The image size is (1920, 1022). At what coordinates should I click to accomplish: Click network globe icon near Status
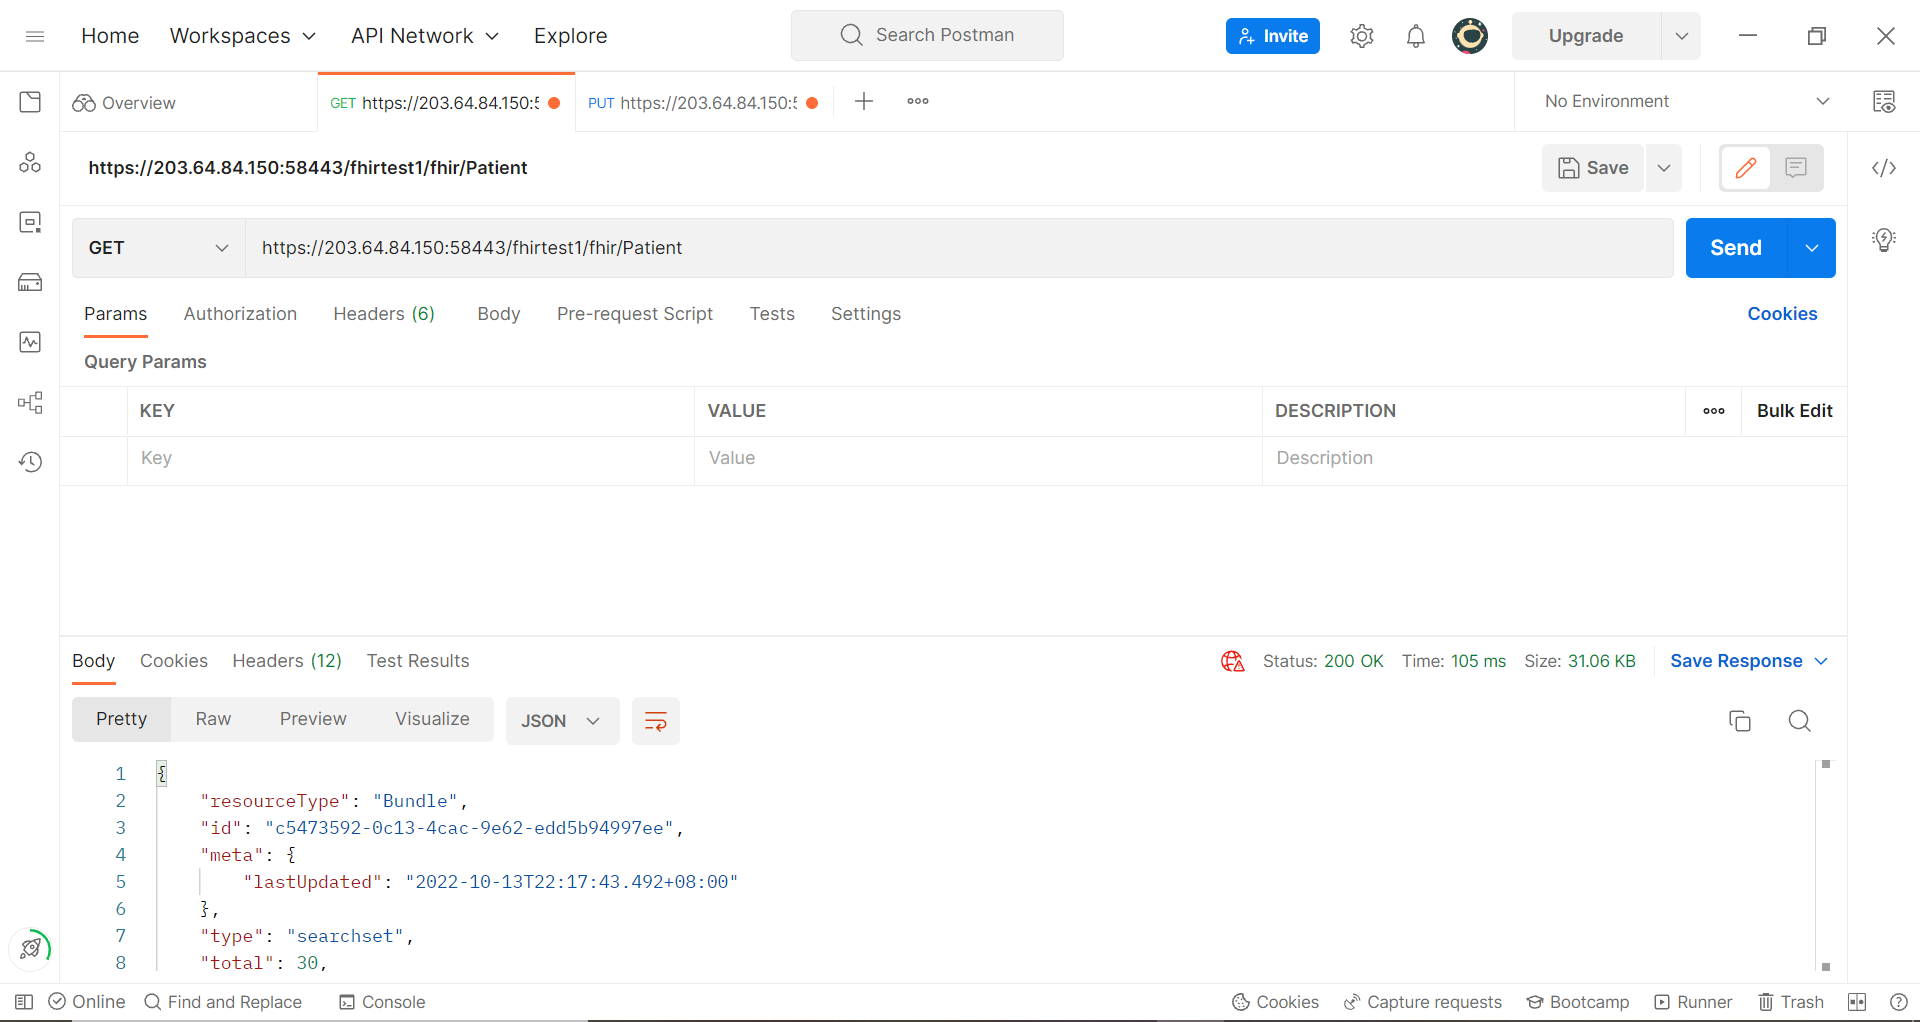click(1232, 661)
